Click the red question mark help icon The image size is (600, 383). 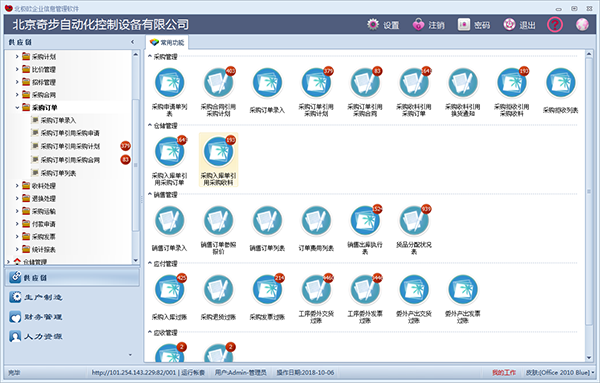(x=555, y=25)
